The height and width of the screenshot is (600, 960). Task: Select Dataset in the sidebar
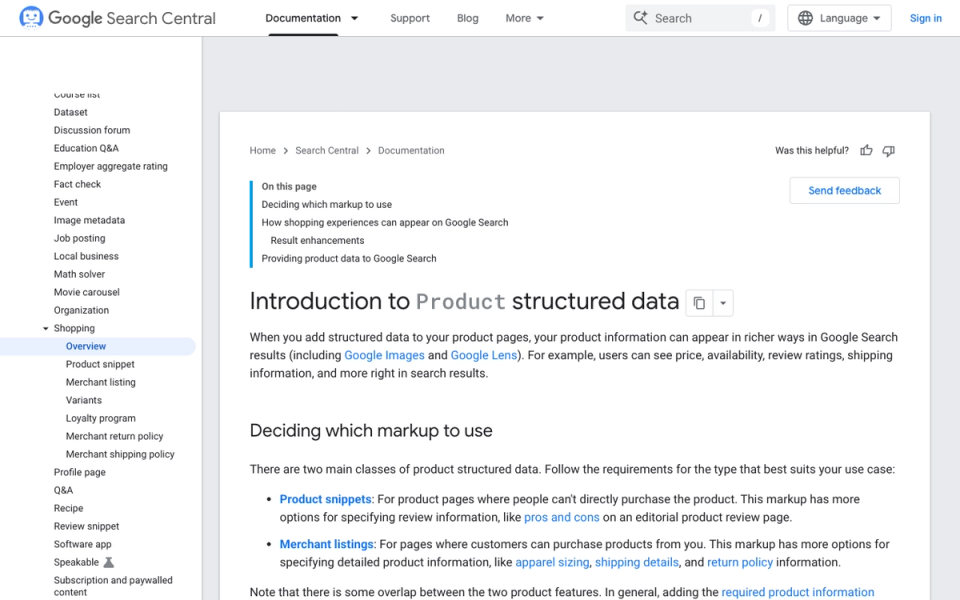click(70, 112)
